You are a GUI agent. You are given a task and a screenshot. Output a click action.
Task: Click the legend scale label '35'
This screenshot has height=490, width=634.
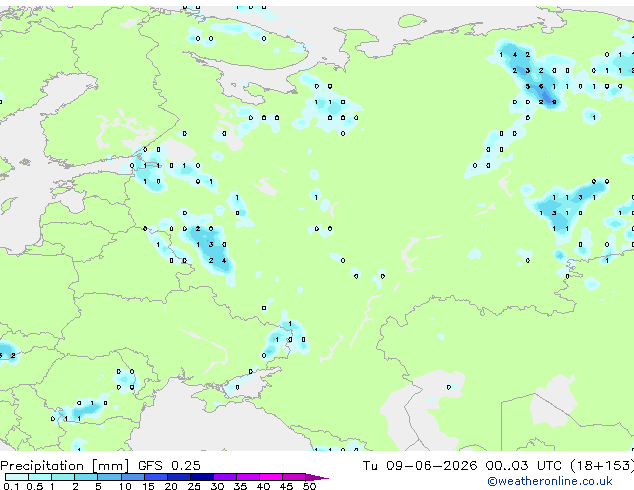point(240,486)
